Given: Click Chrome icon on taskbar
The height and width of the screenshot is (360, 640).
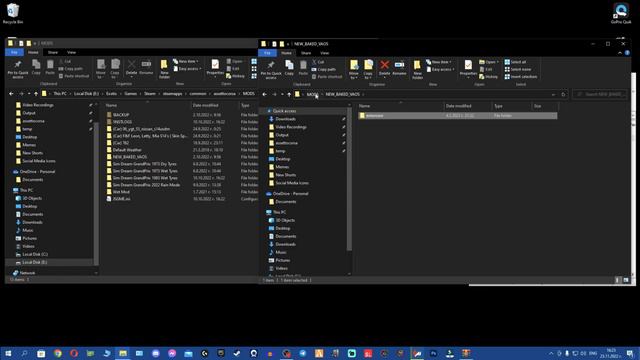Looking at the screenshot, I should [x=58, y=353].
